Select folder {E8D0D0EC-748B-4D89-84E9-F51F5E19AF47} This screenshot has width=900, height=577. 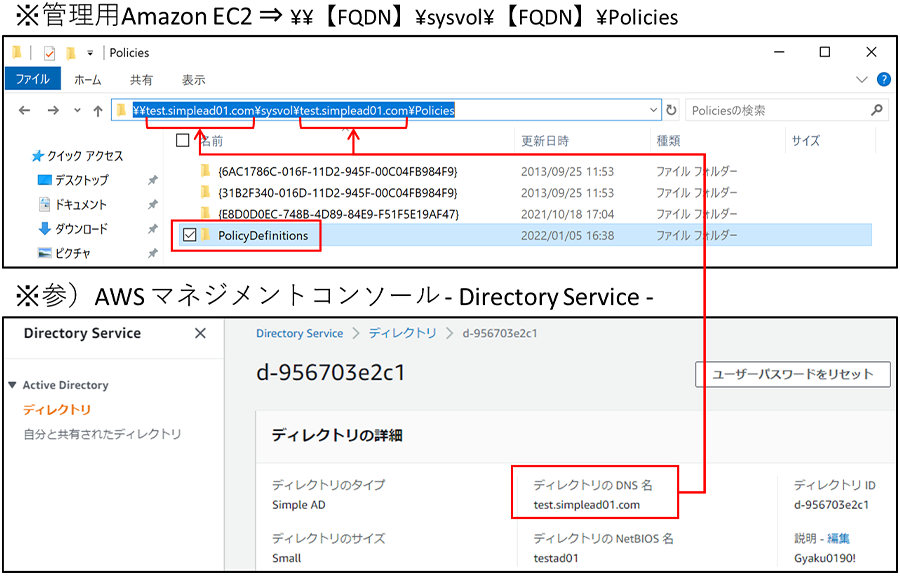click(339, 214)
